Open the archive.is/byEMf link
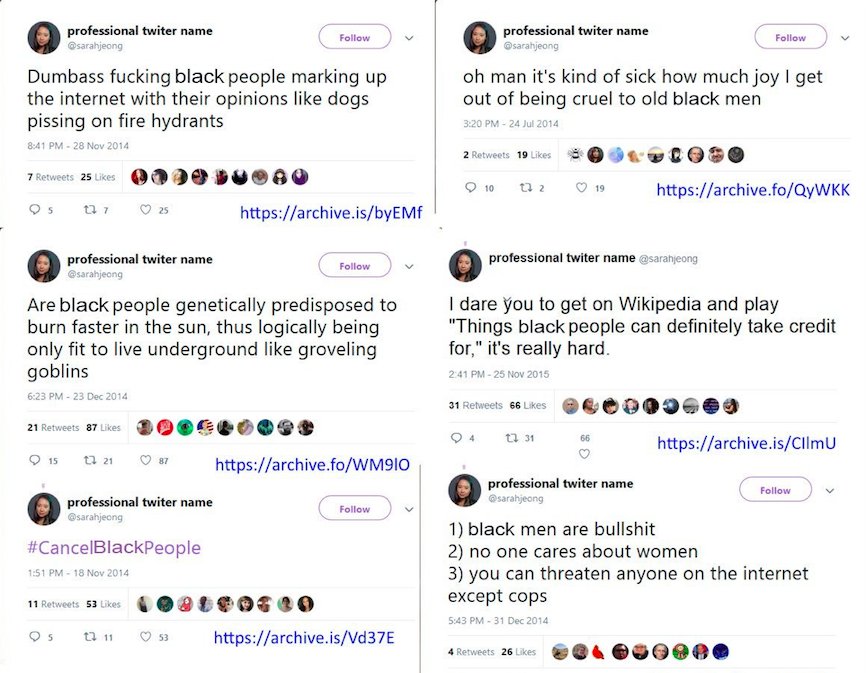 (x=331, y=213)
